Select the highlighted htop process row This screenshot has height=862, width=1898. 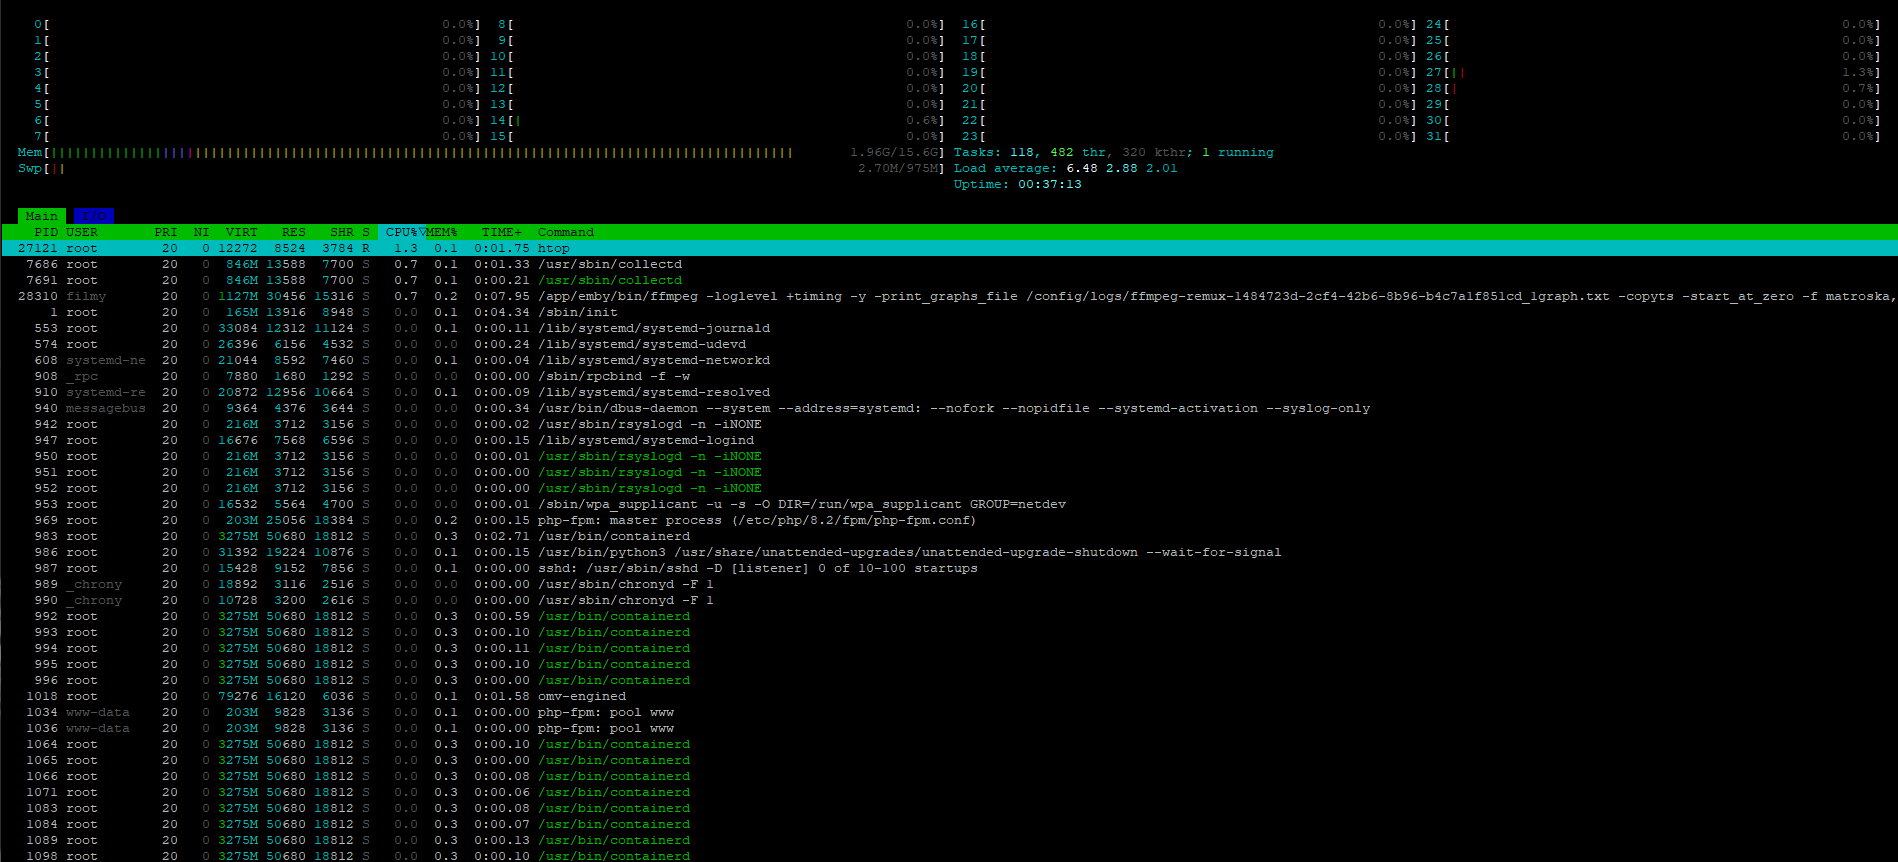click(x=553, y=248)
